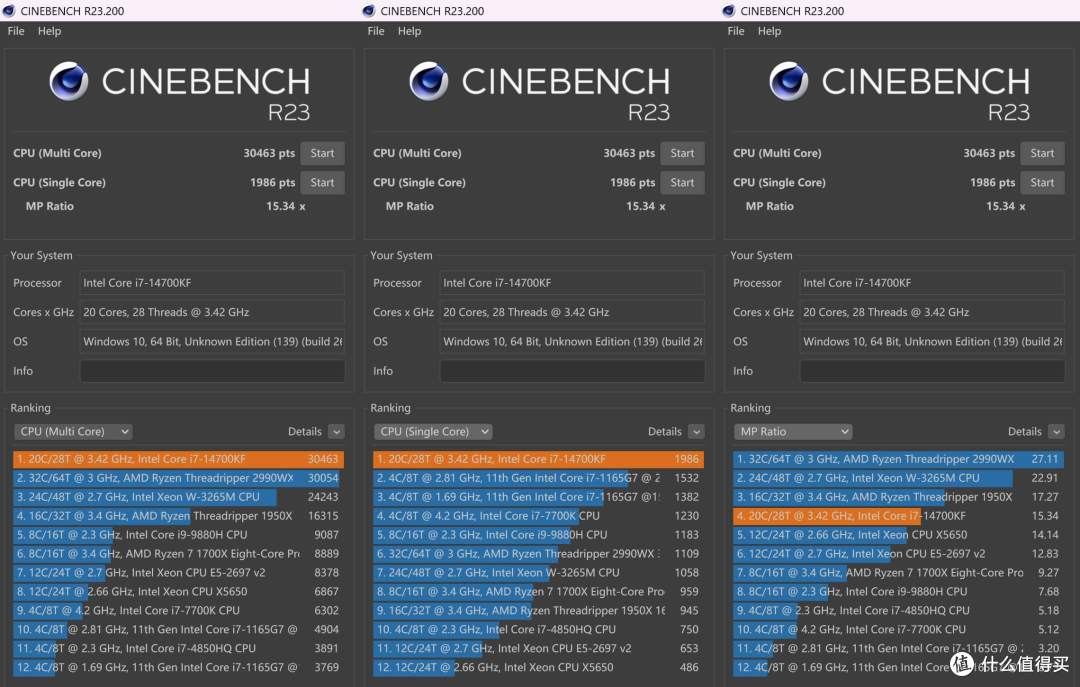
Task: Select Xeon W-3265M row with ratio 22.91
Action: pos(899,478)
